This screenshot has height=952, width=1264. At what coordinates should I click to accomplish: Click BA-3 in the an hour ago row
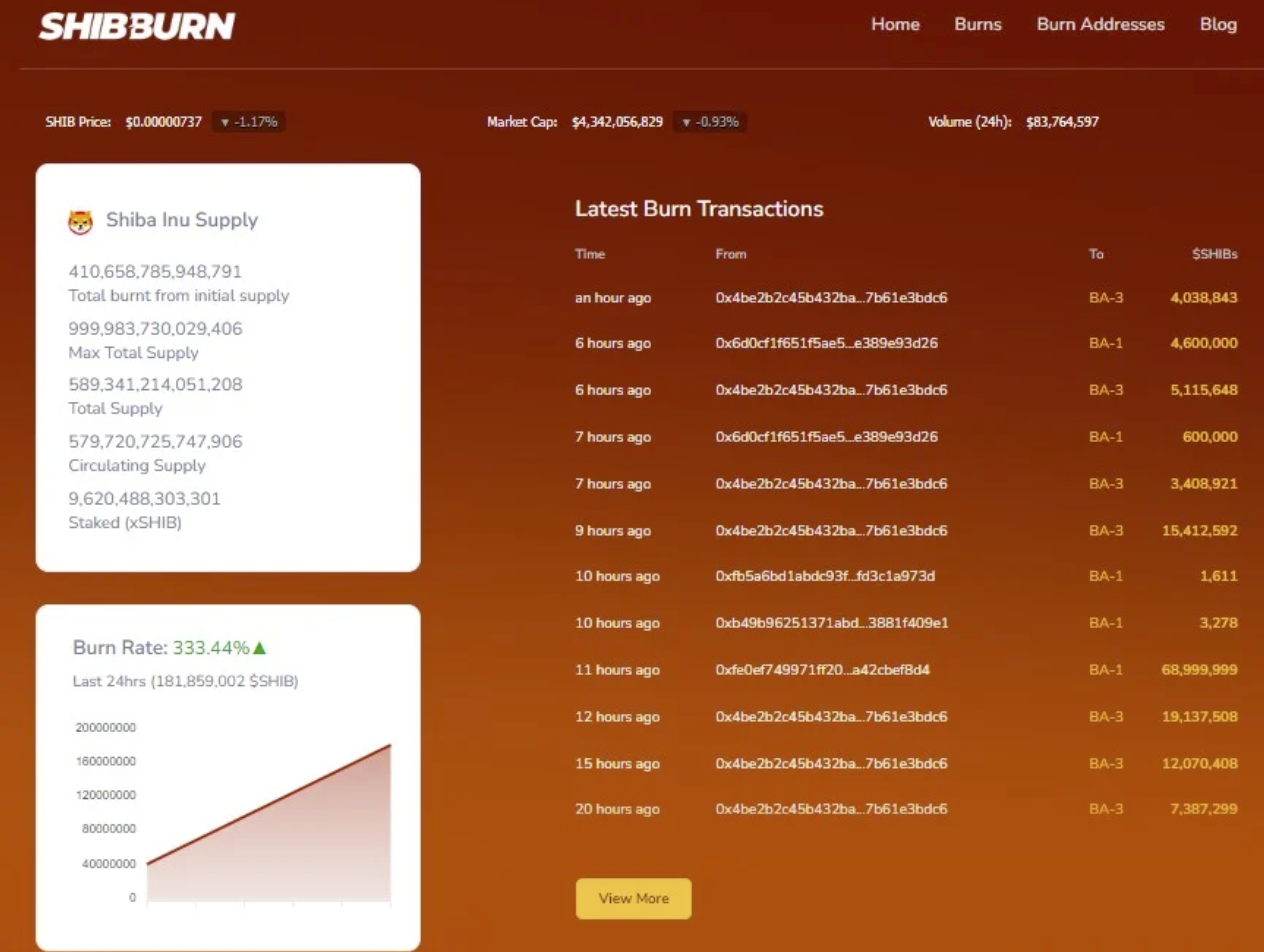[x=1106, y=297]
